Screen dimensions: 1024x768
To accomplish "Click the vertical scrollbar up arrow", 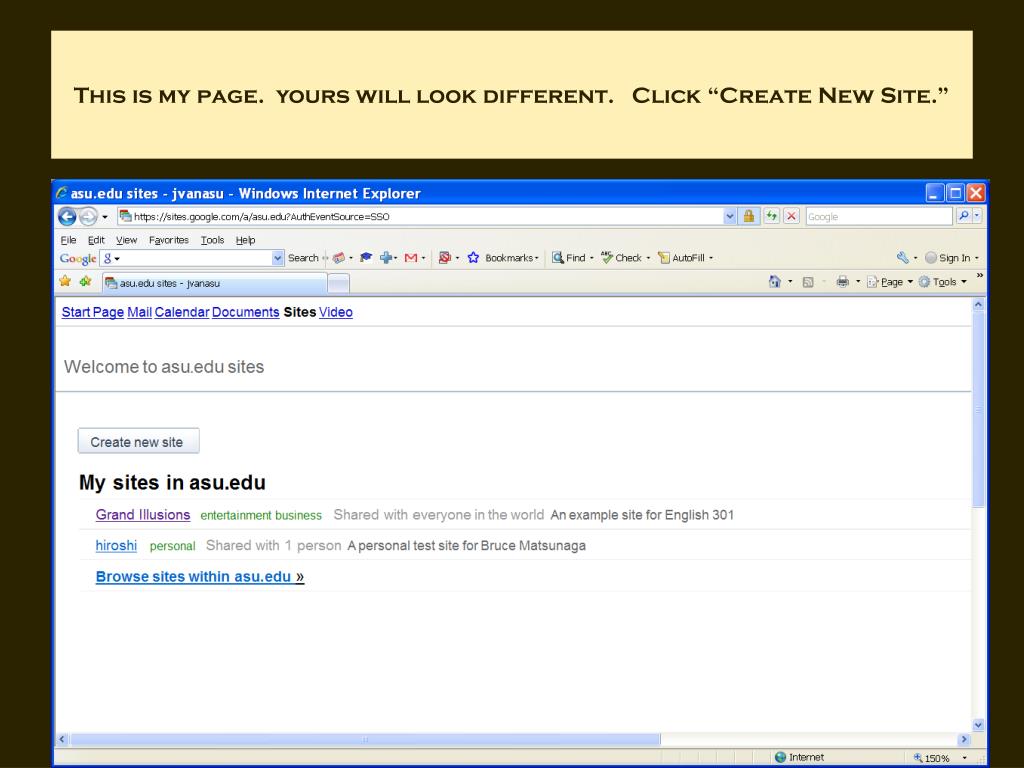I will pyautogui.click(x=978, y=304).
